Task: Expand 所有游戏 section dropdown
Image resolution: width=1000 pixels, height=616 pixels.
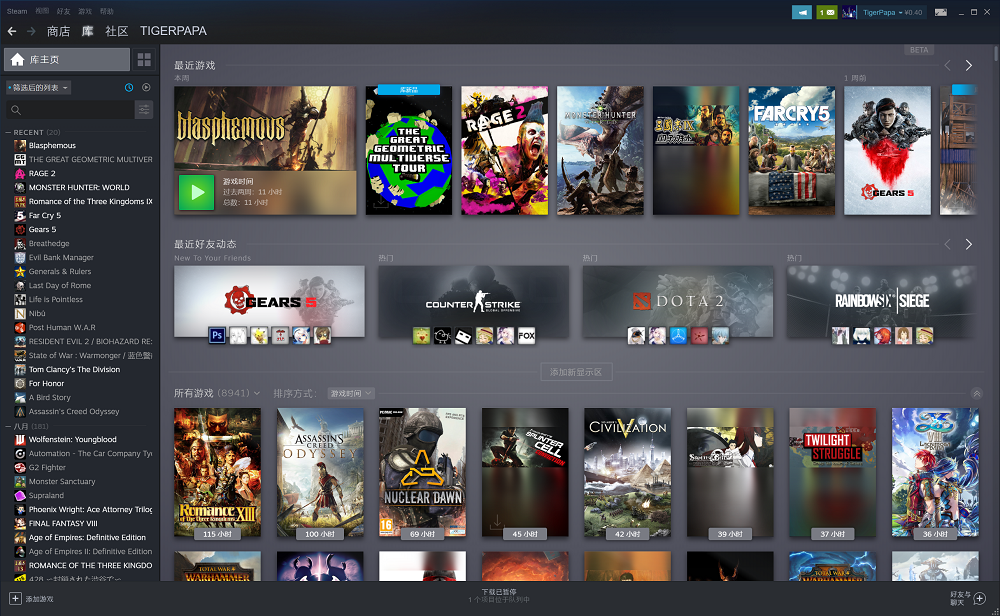Action: (256, 393)
